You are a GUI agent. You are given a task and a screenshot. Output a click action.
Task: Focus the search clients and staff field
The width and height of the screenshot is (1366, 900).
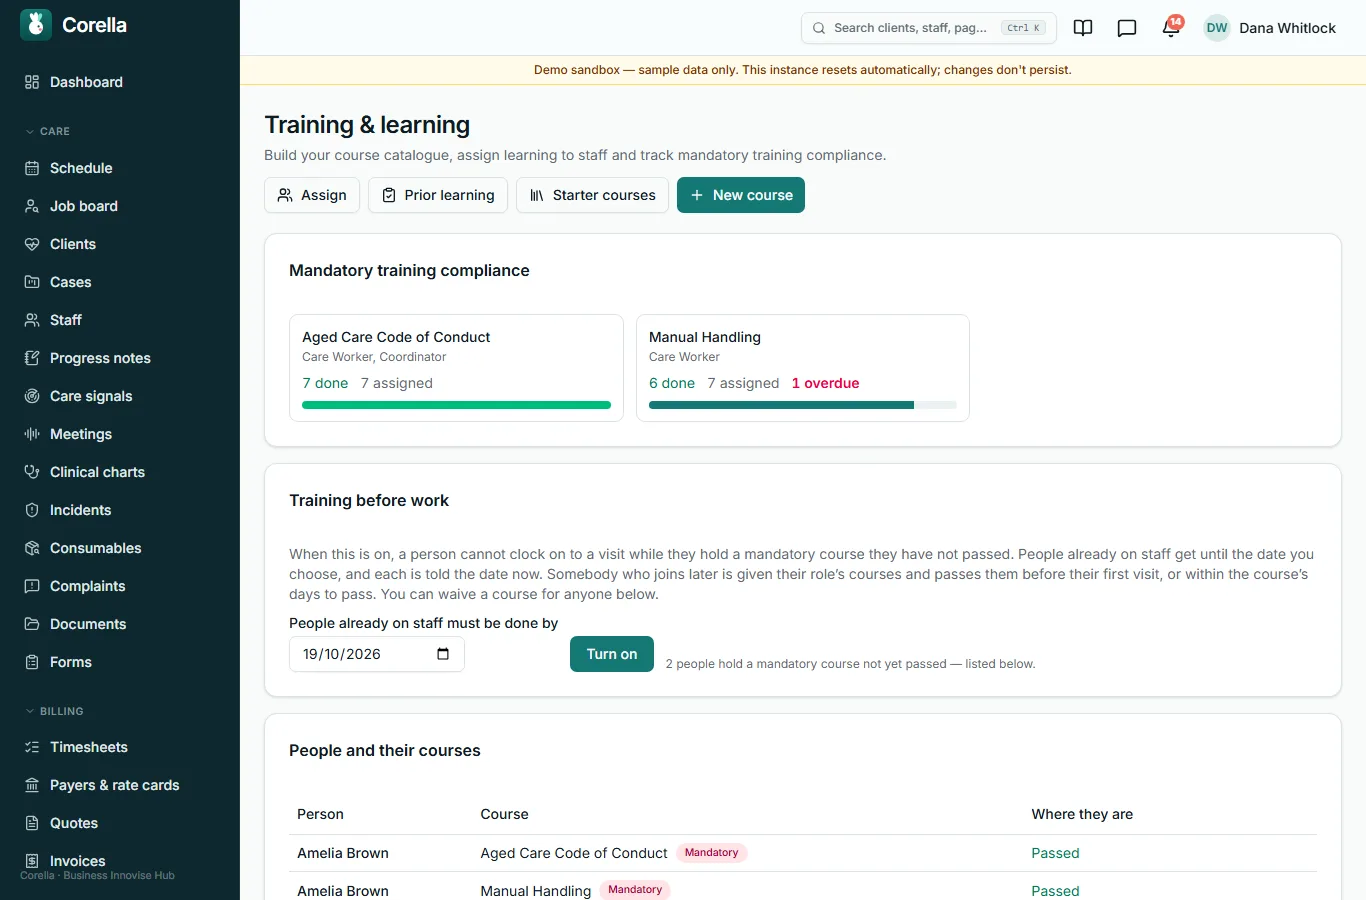(x=929, y=28)
